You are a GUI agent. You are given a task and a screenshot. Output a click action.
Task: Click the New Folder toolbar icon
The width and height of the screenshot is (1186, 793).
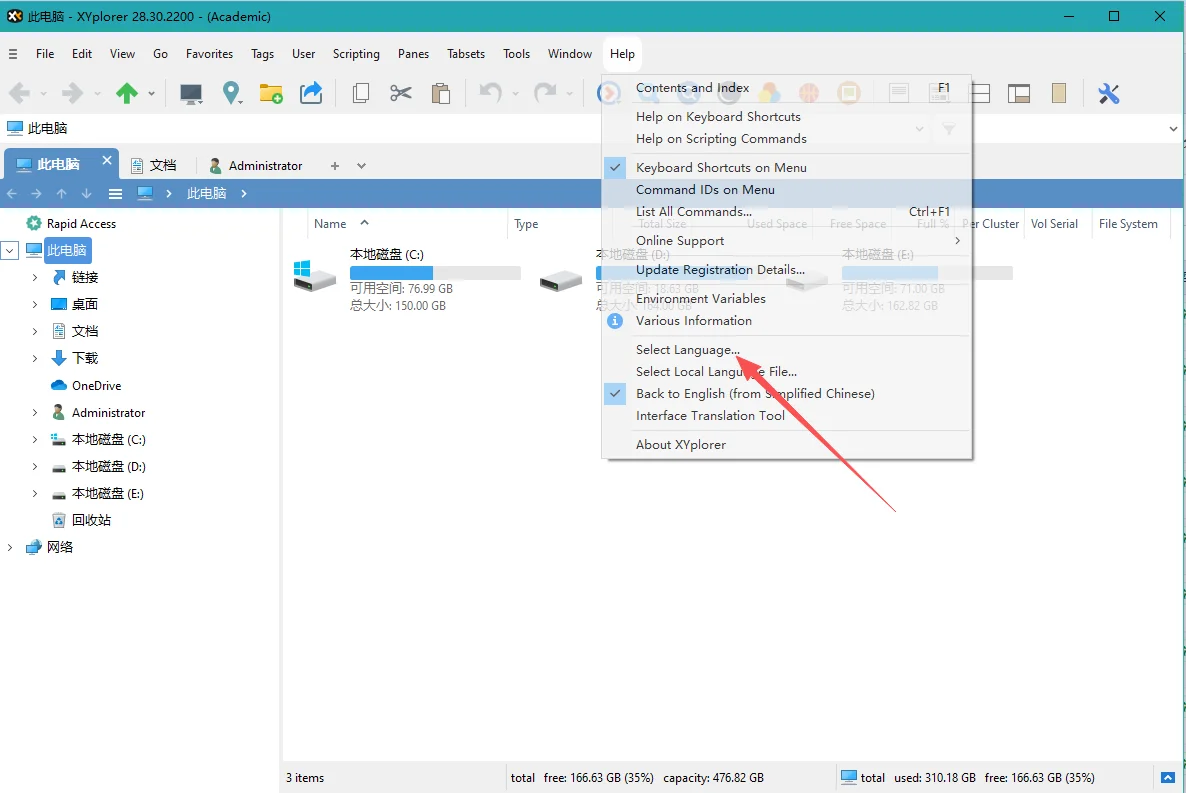point(271,93)
